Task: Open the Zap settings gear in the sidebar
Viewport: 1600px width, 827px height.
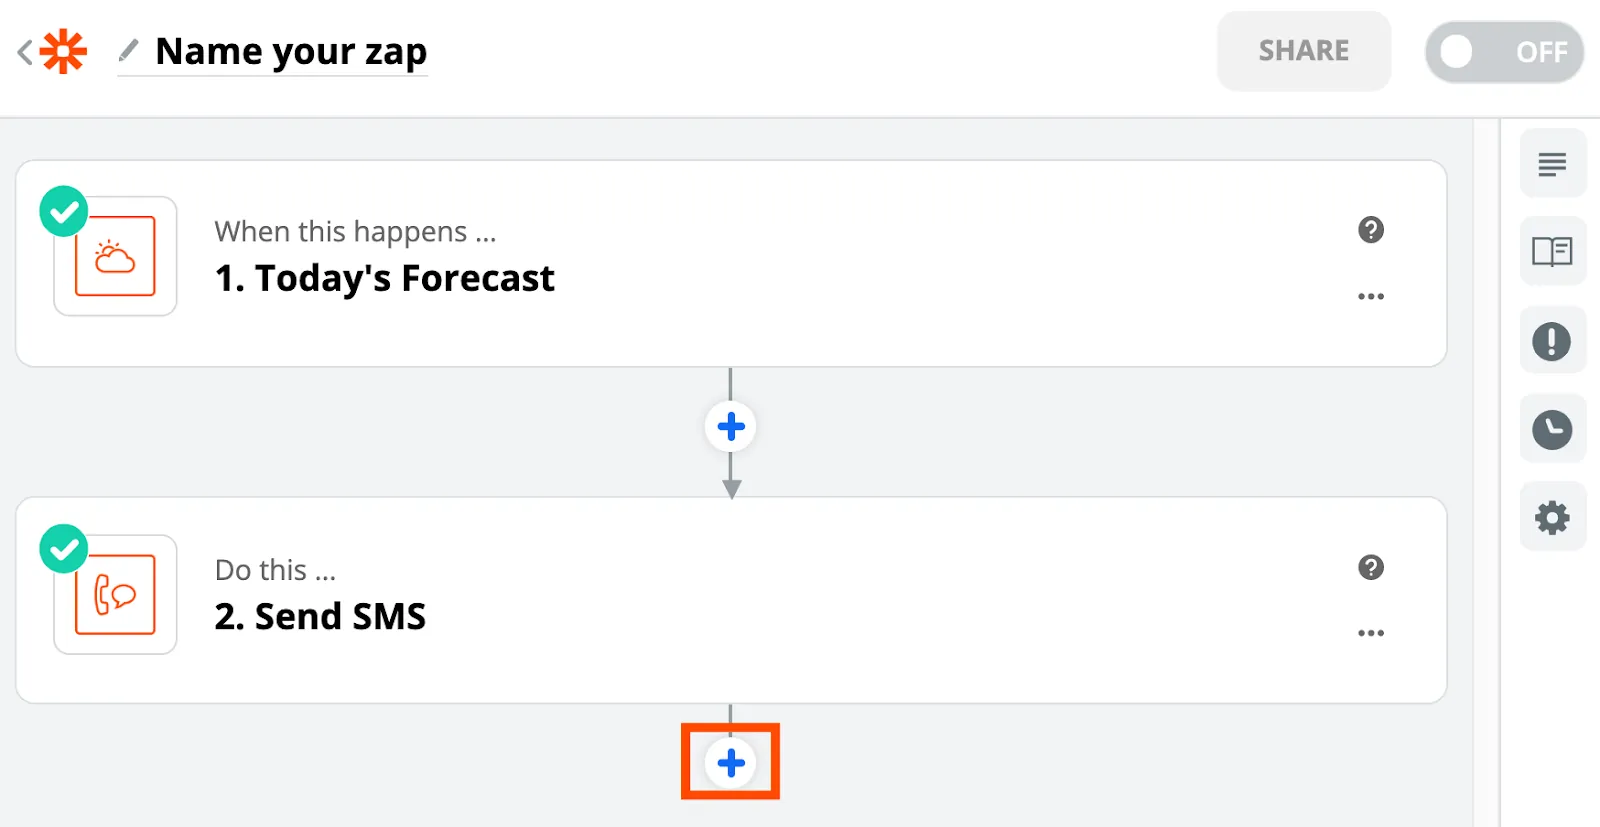Action: tap(1551, 516)
